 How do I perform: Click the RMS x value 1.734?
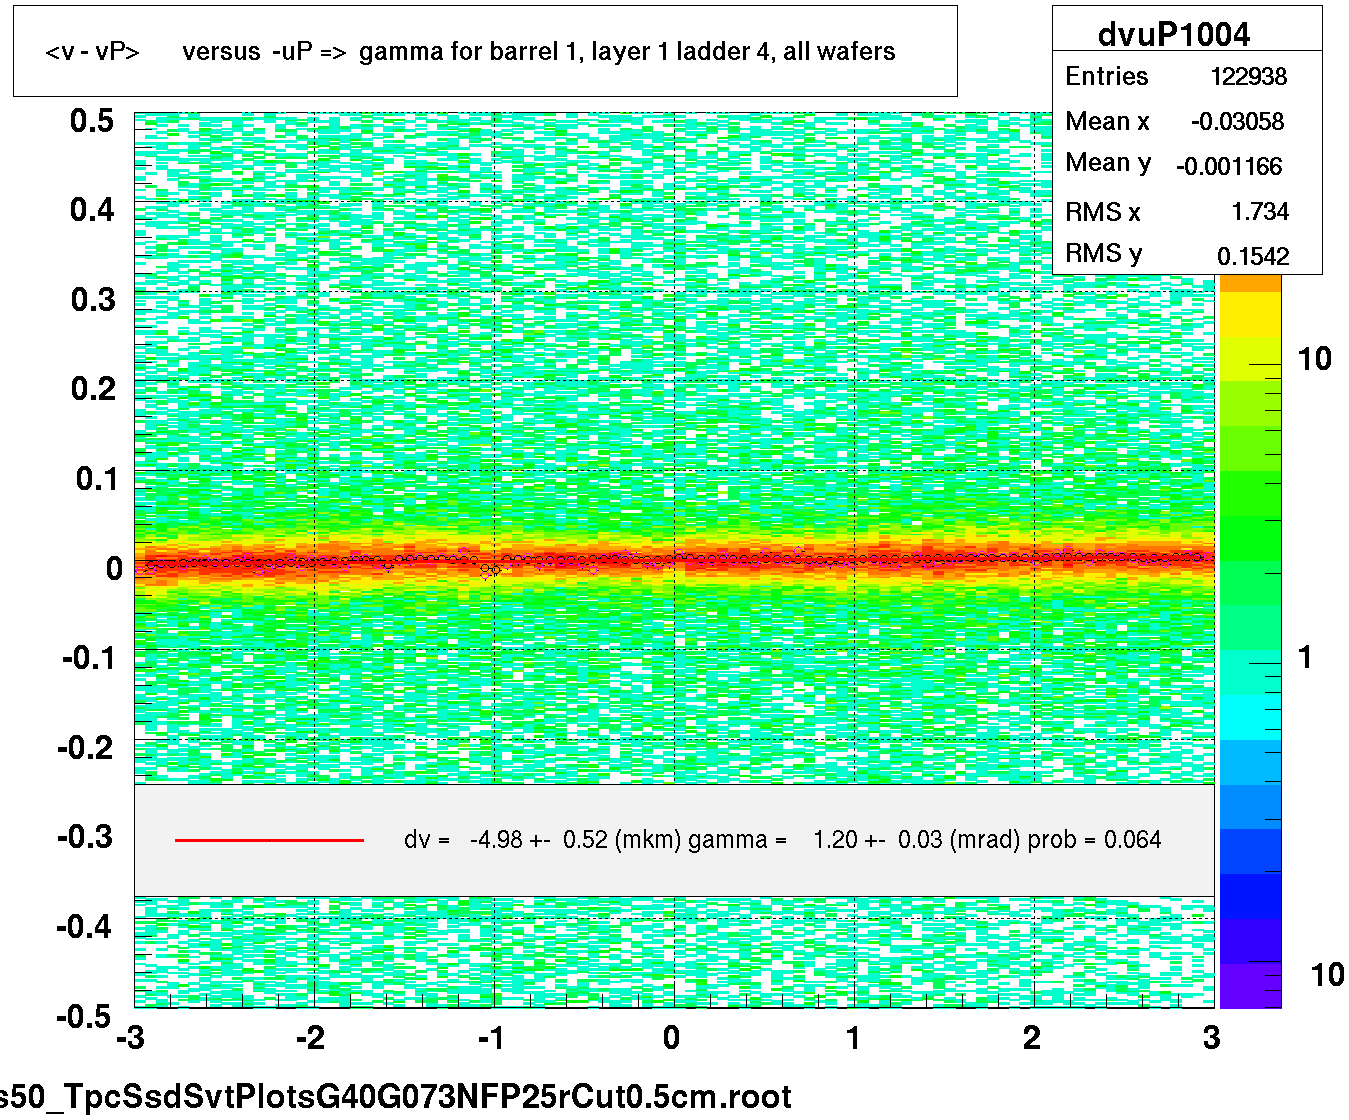tap(1260, 212)
